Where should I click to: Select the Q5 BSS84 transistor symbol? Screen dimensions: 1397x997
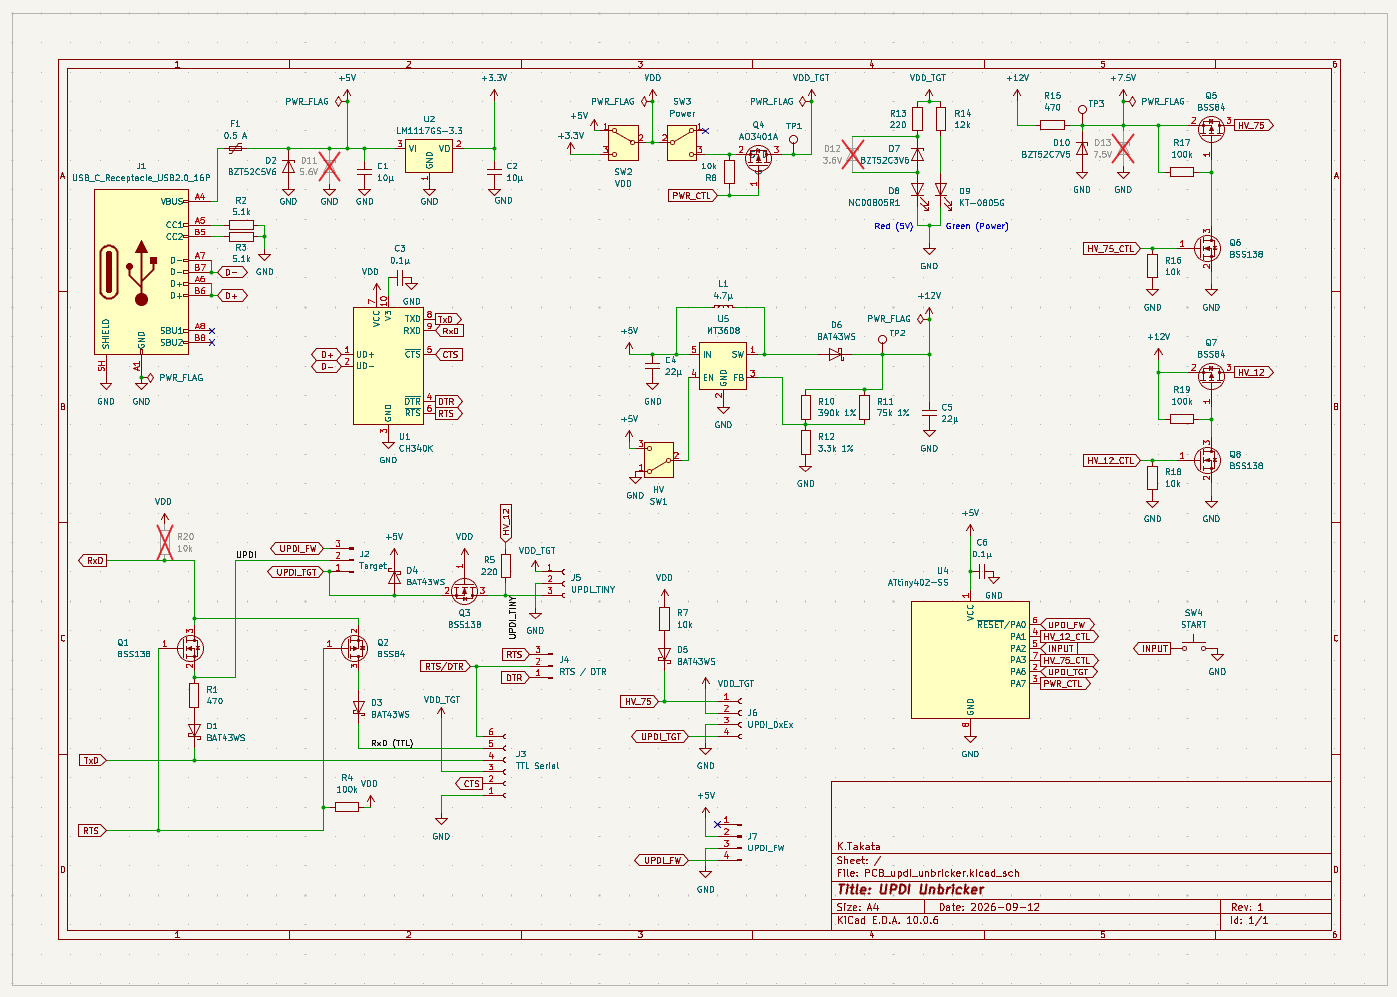point(1210,127)
